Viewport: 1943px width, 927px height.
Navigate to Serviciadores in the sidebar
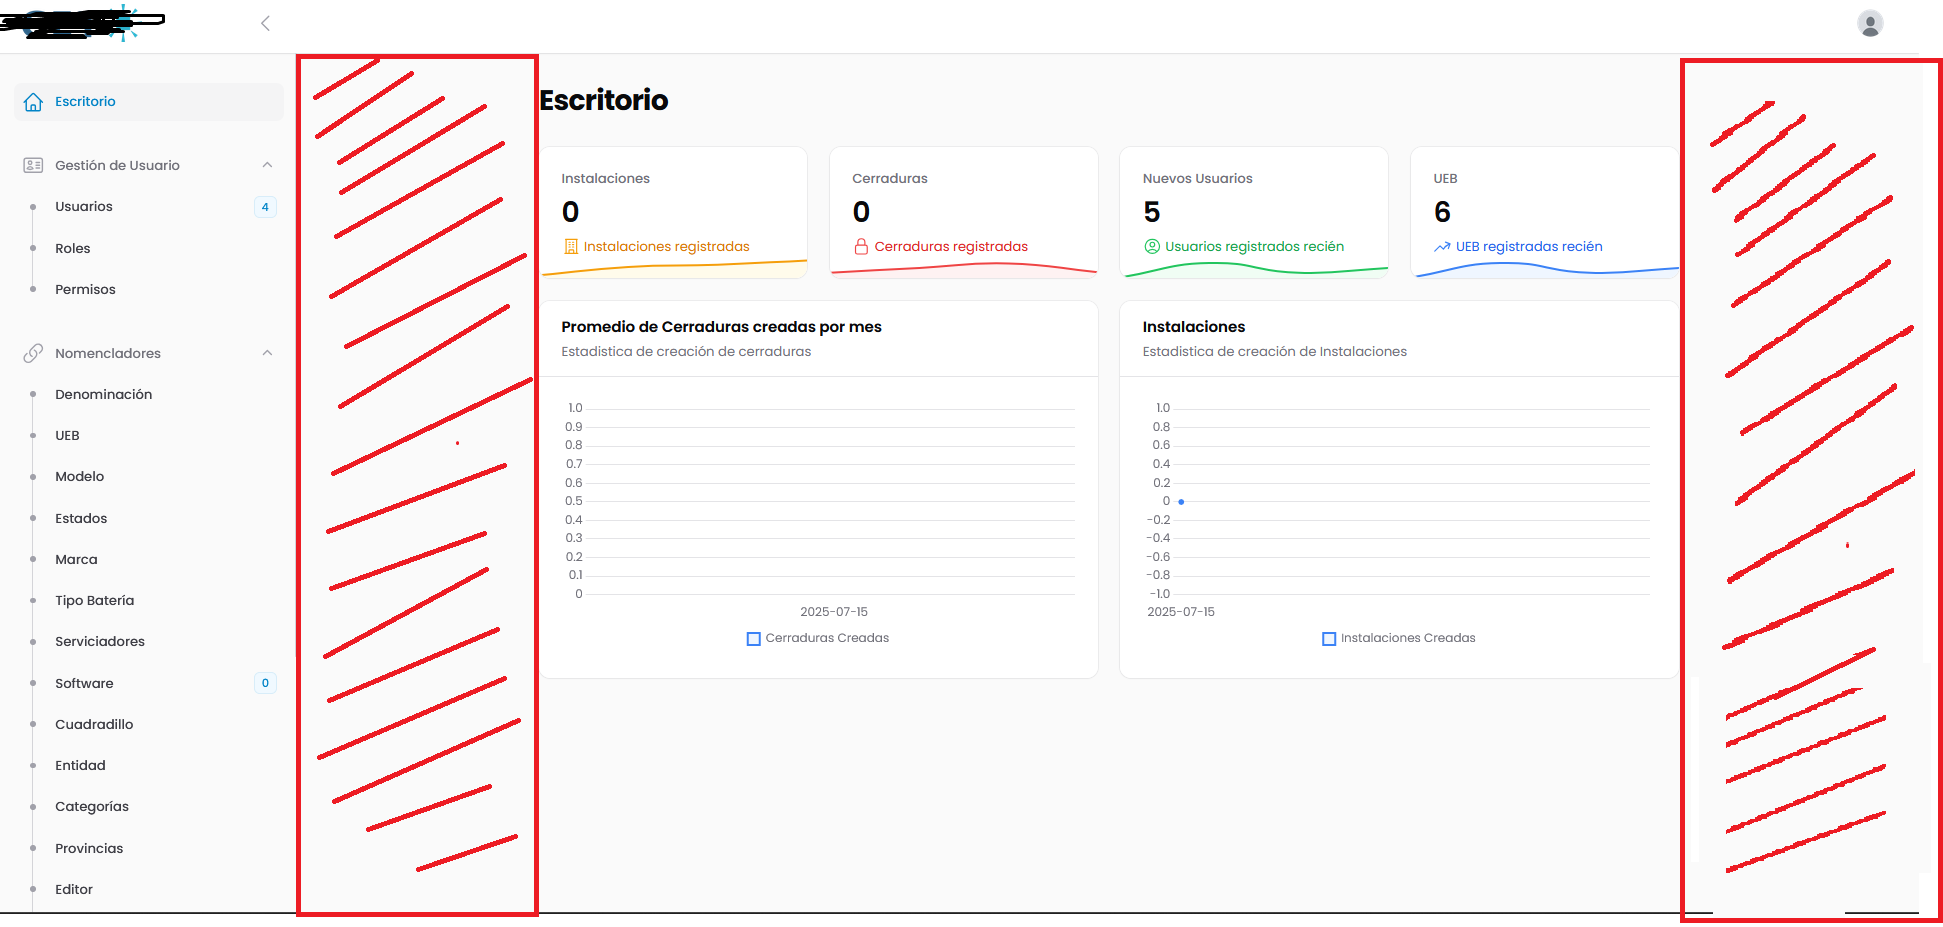point(100,642)
